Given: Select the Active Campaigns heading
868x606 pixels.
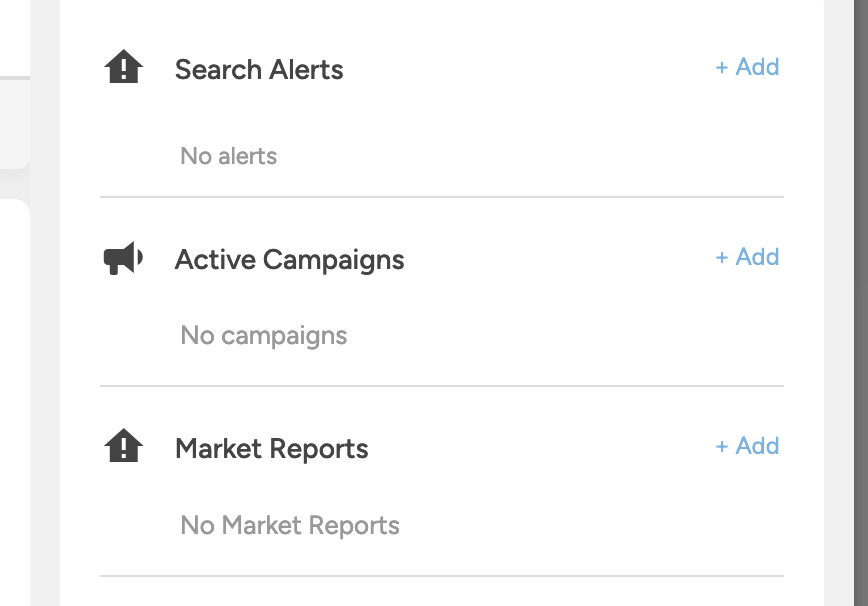Looking at the screenshot, I should pos(290,260).
